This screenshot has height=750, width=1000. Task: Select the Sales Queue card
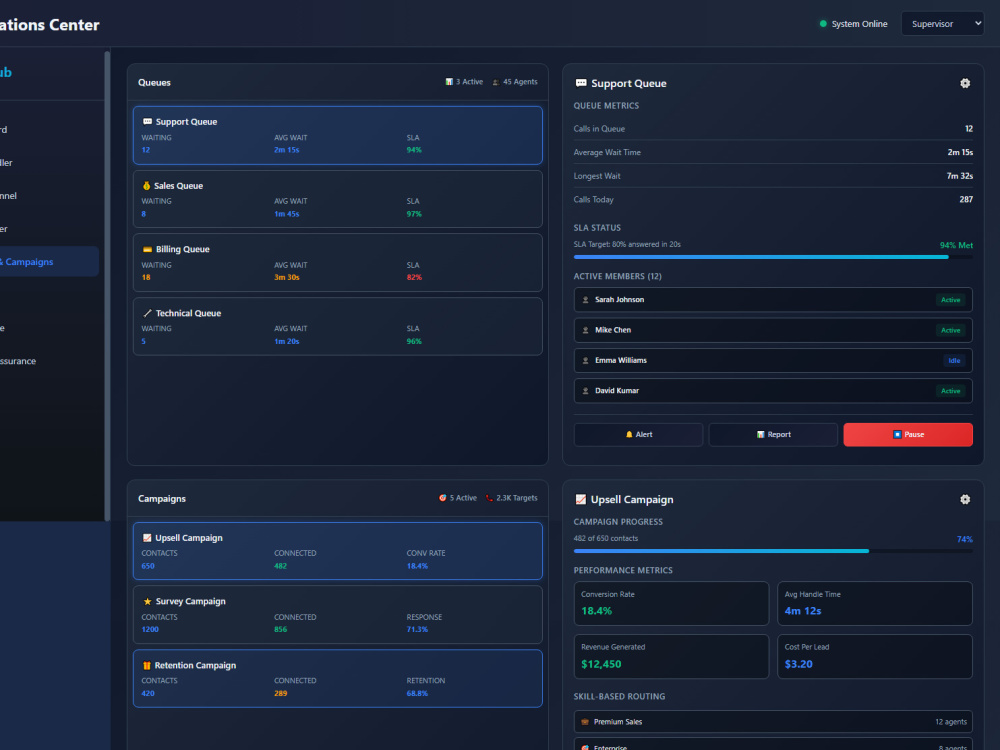pos(337,199)
